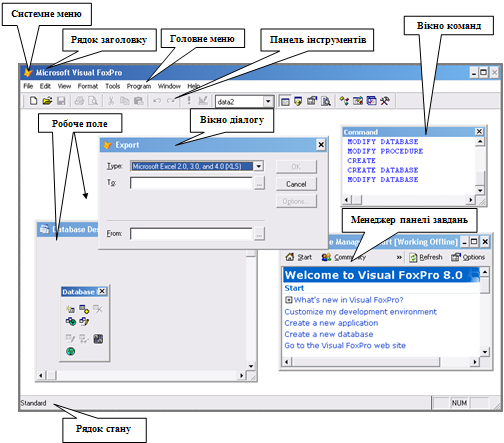Click the Task Pane vertical scroll-down arrow

pos(485,352)
